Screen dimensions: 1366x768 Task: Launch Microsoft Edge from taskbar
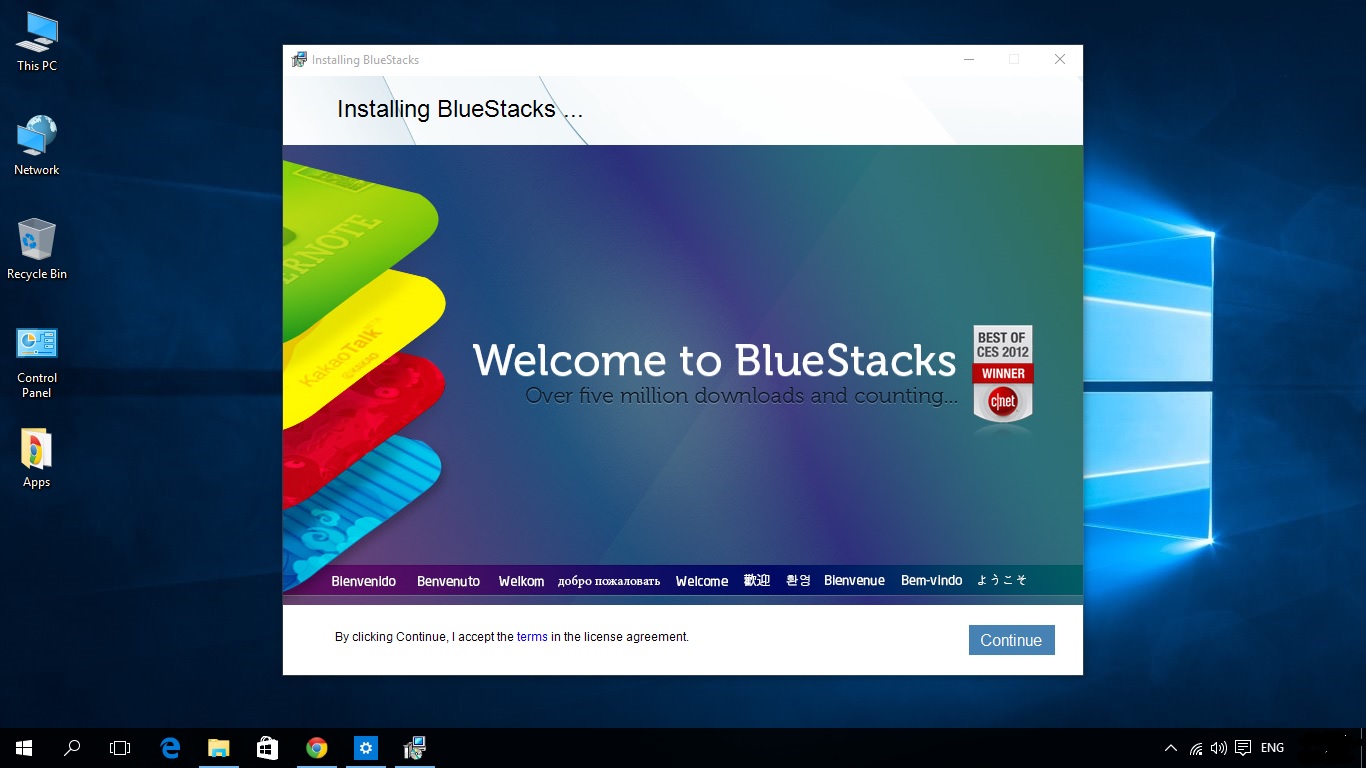pos(170,748)
